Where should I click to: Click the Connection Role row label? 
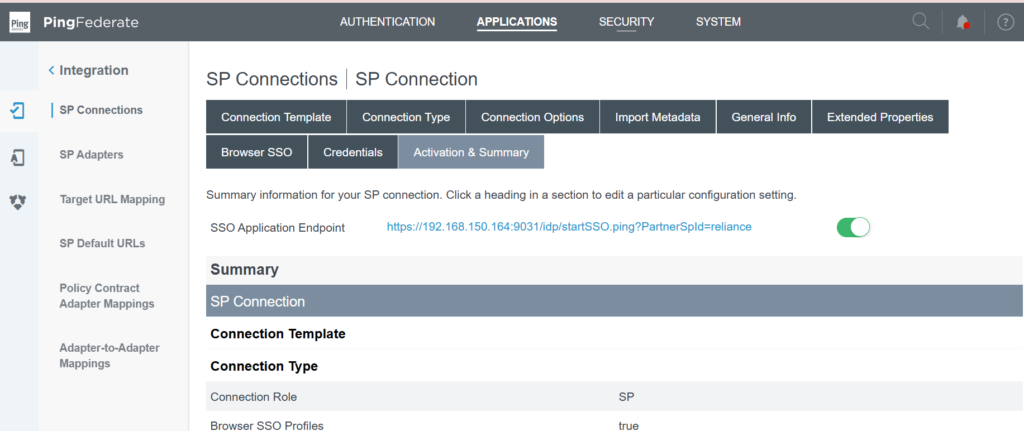click(x=253, y=396)
